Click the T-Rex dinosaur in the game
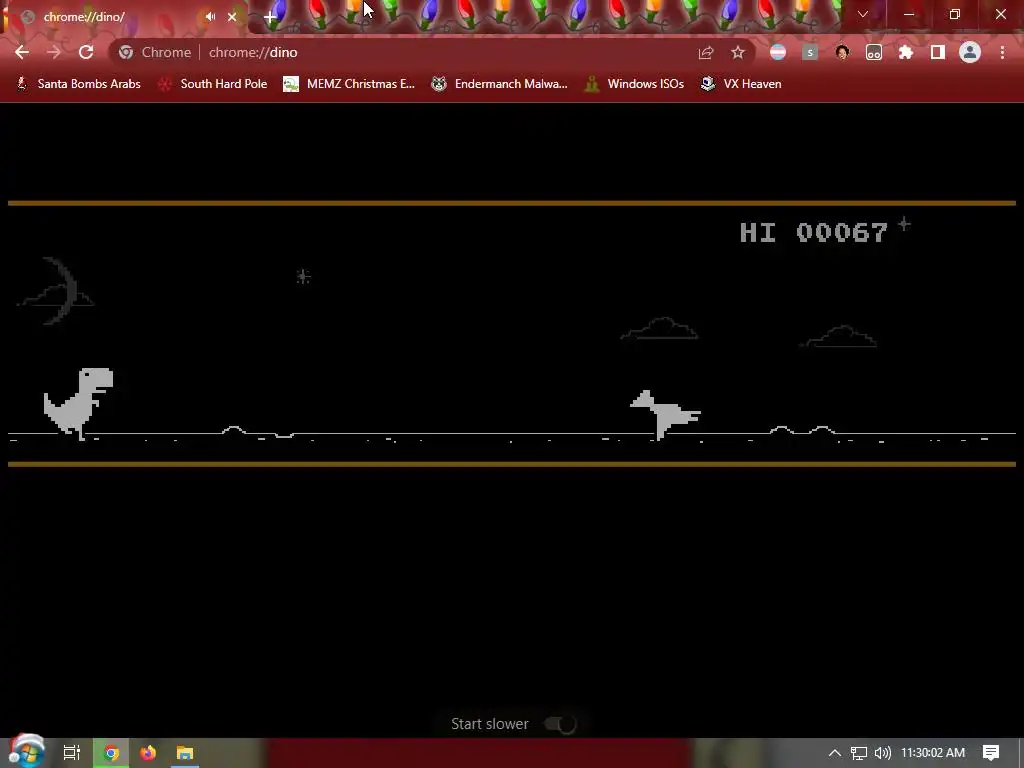 [x=78, y=404]
